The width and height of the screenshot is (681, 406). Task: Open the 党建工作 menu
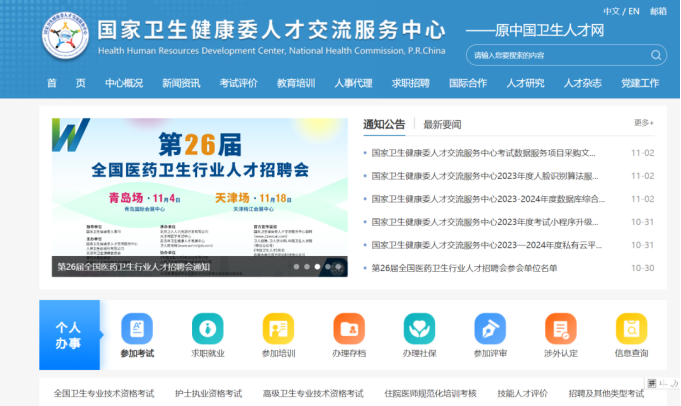click(640, 83)
